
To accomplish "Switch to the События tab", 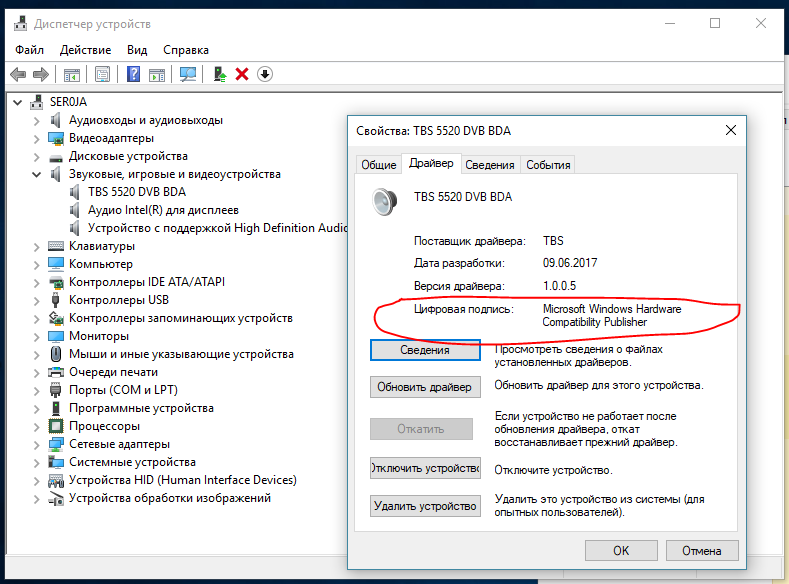I will click(x=548, y=165).
